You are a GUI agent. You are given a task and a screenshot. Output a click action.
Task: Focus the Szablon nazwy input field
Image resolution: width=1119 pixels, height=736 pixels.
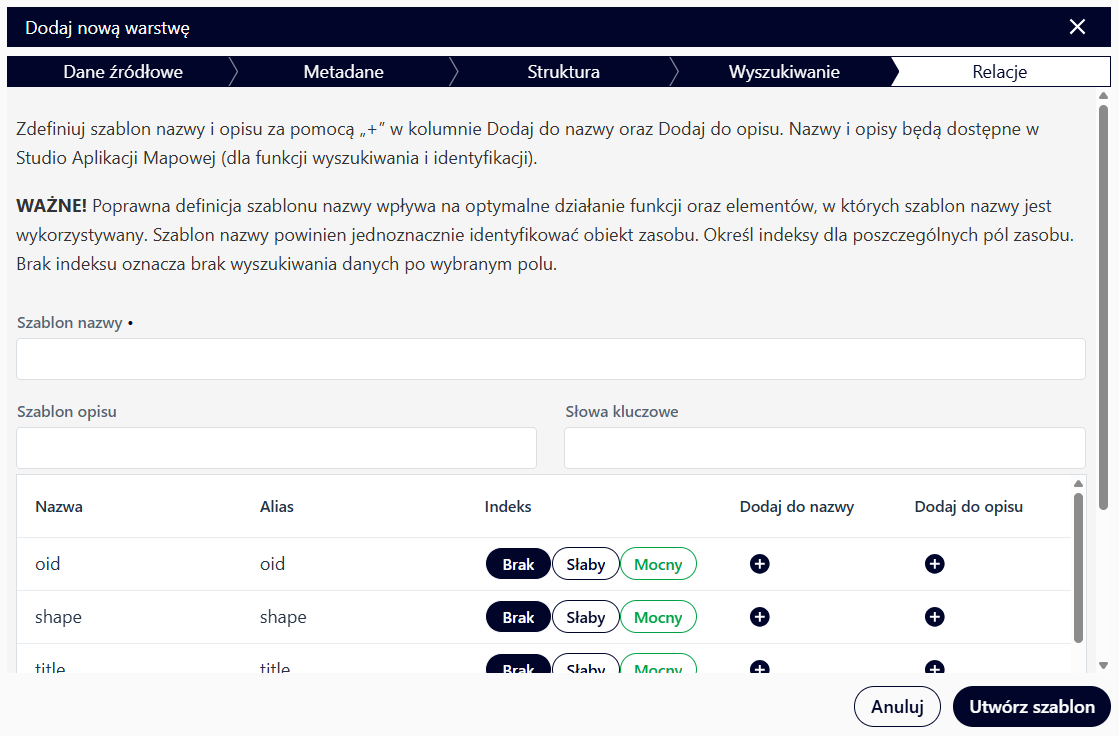pos(550,359)
